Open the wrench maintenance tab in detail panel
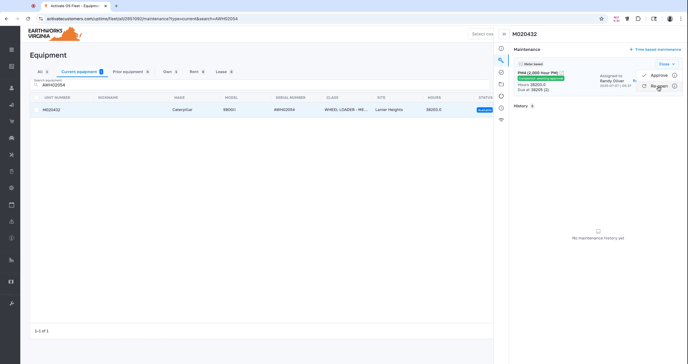Viewport: 688px width, 364px height. tap(501, 61)
